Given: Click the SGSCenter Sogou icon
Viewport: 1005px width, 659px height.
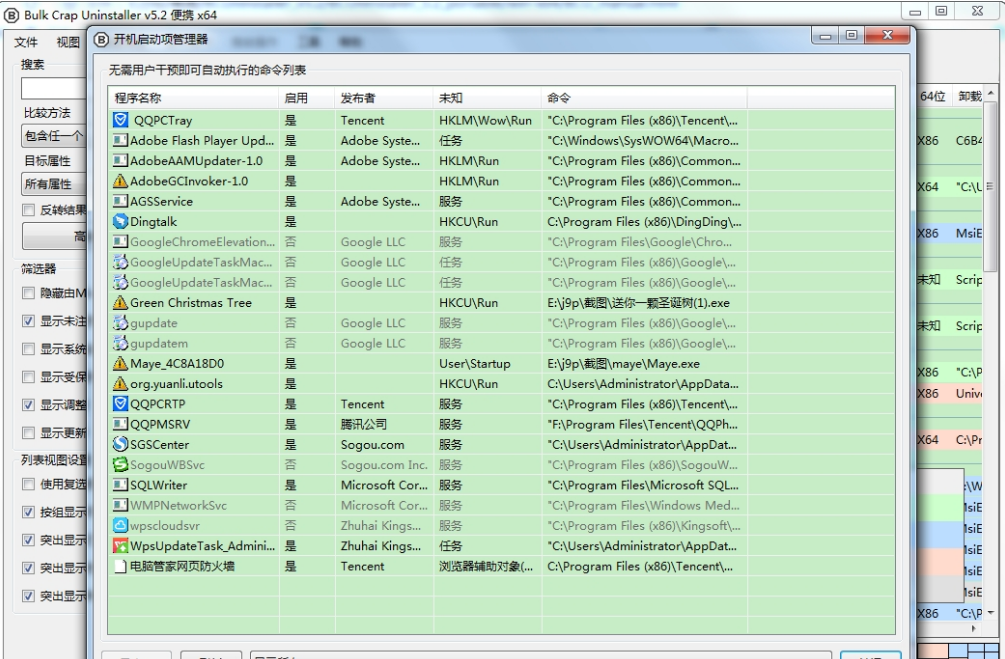Looking at the screenshot, I should tap(120, 444).
